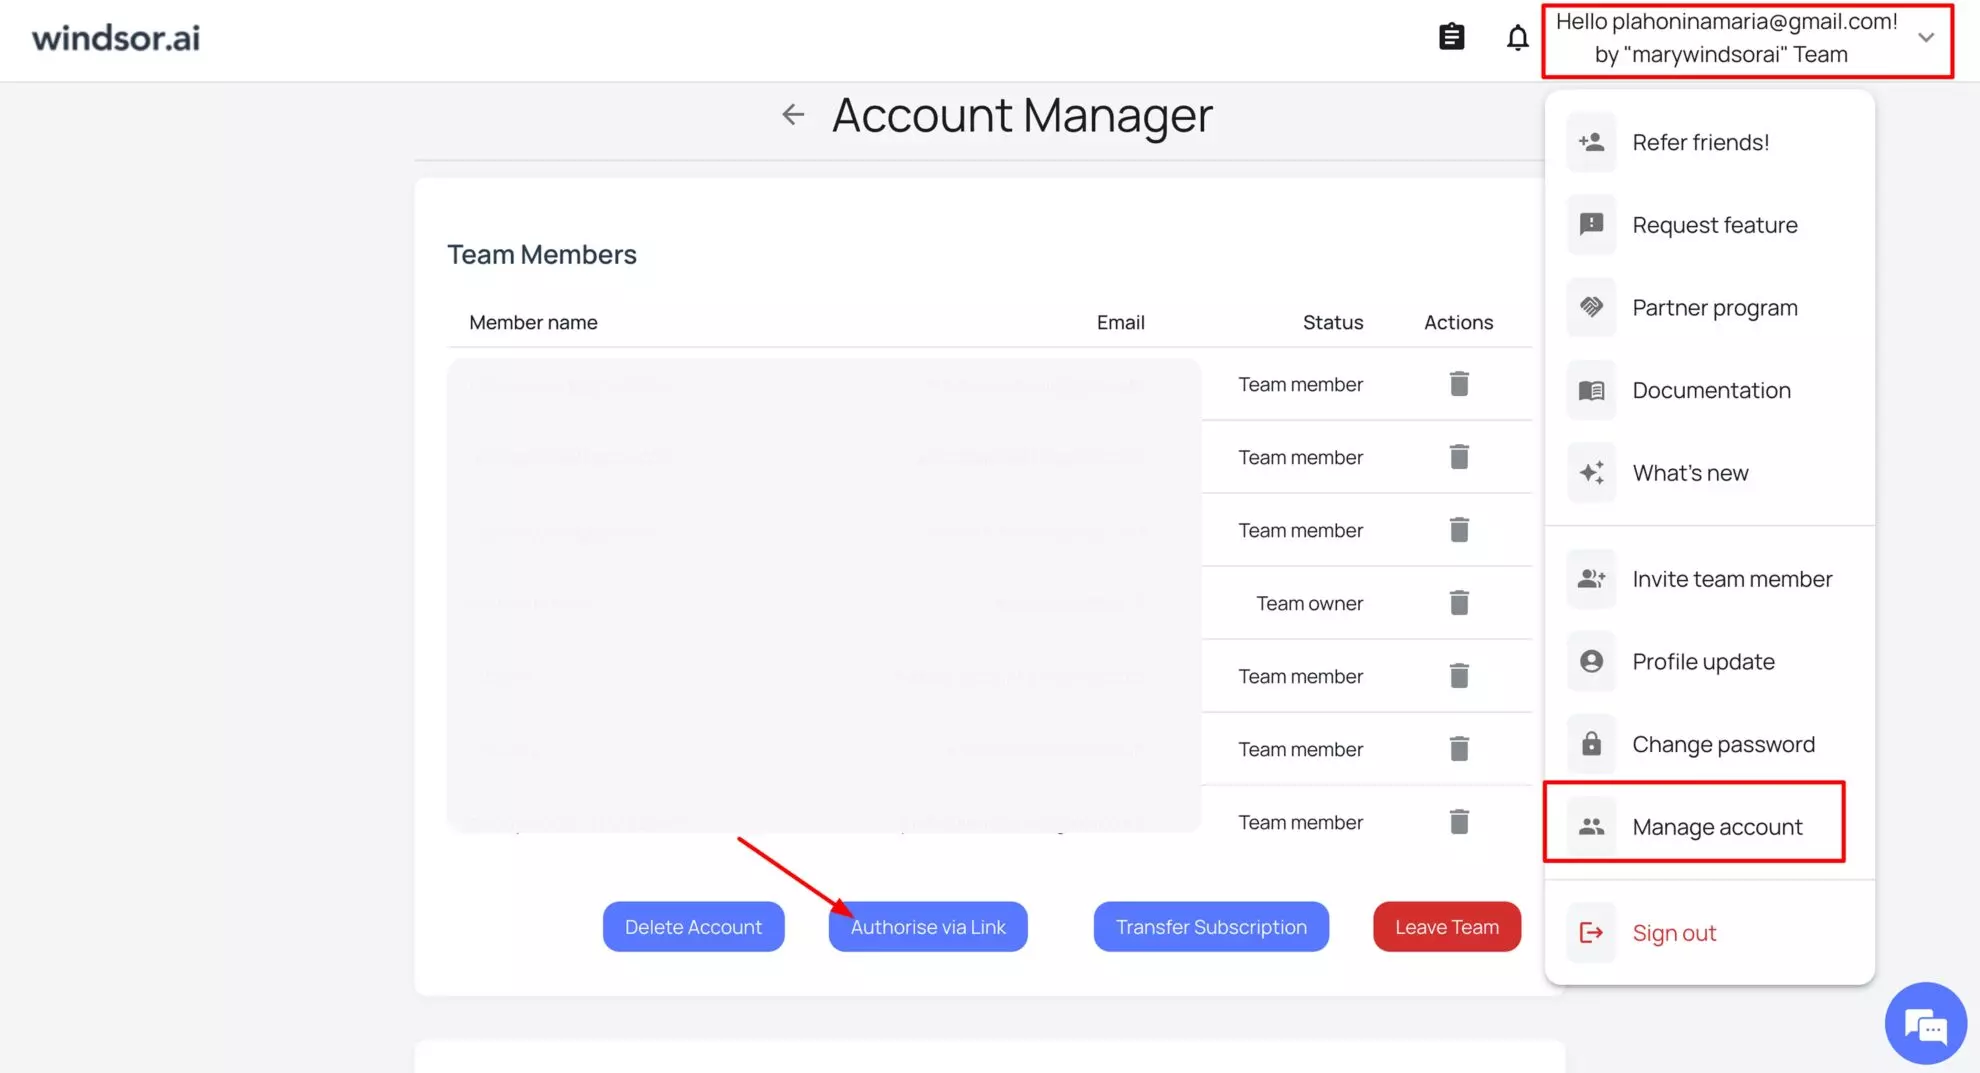
Task: Select Profile update option
Action: click(1703, 661)
